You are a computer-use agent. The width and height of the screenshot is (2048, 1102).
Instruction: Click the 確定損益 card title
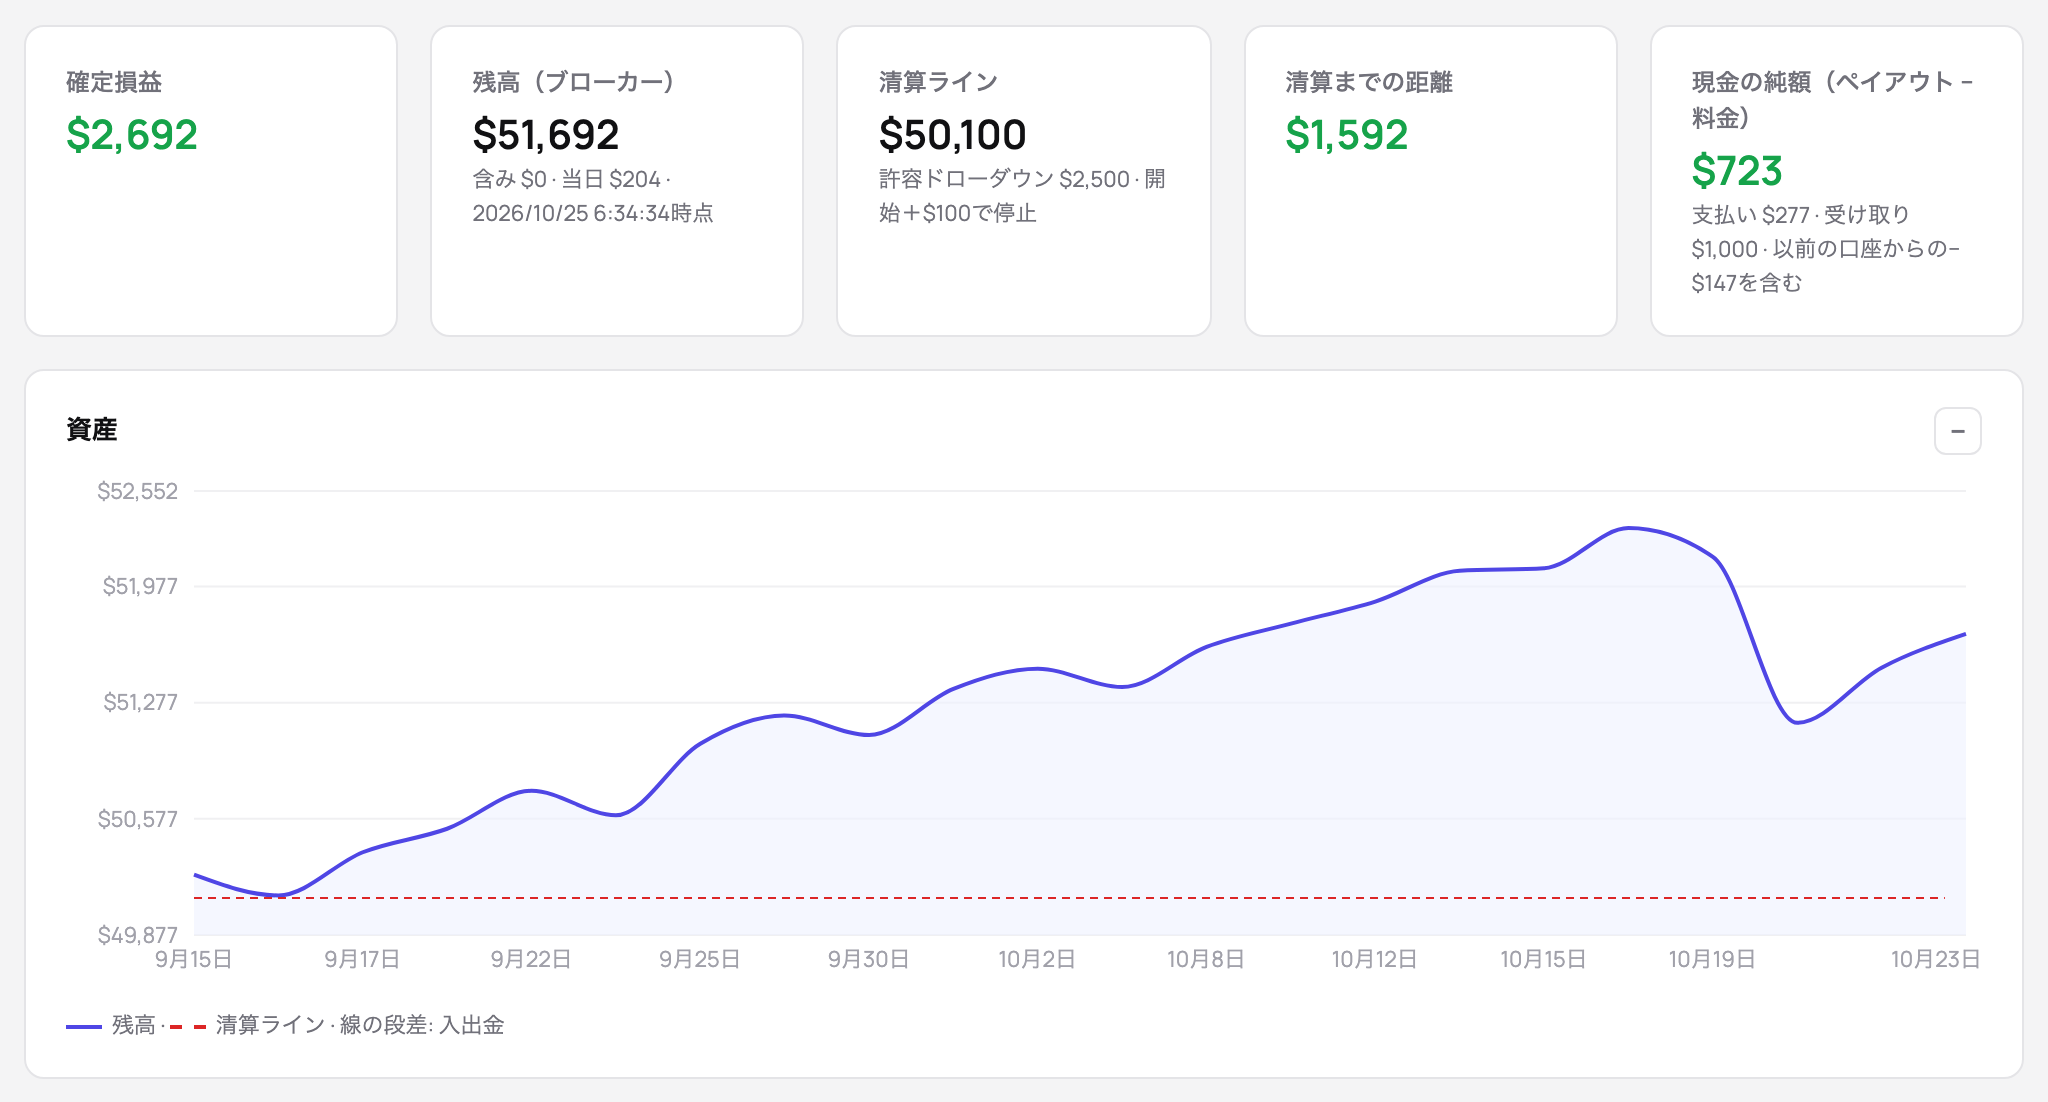[x=114, y=82]
